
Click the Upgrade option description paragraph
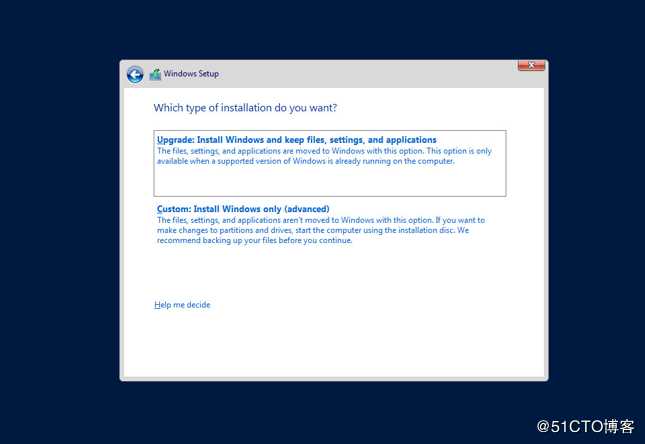point(324,156)
